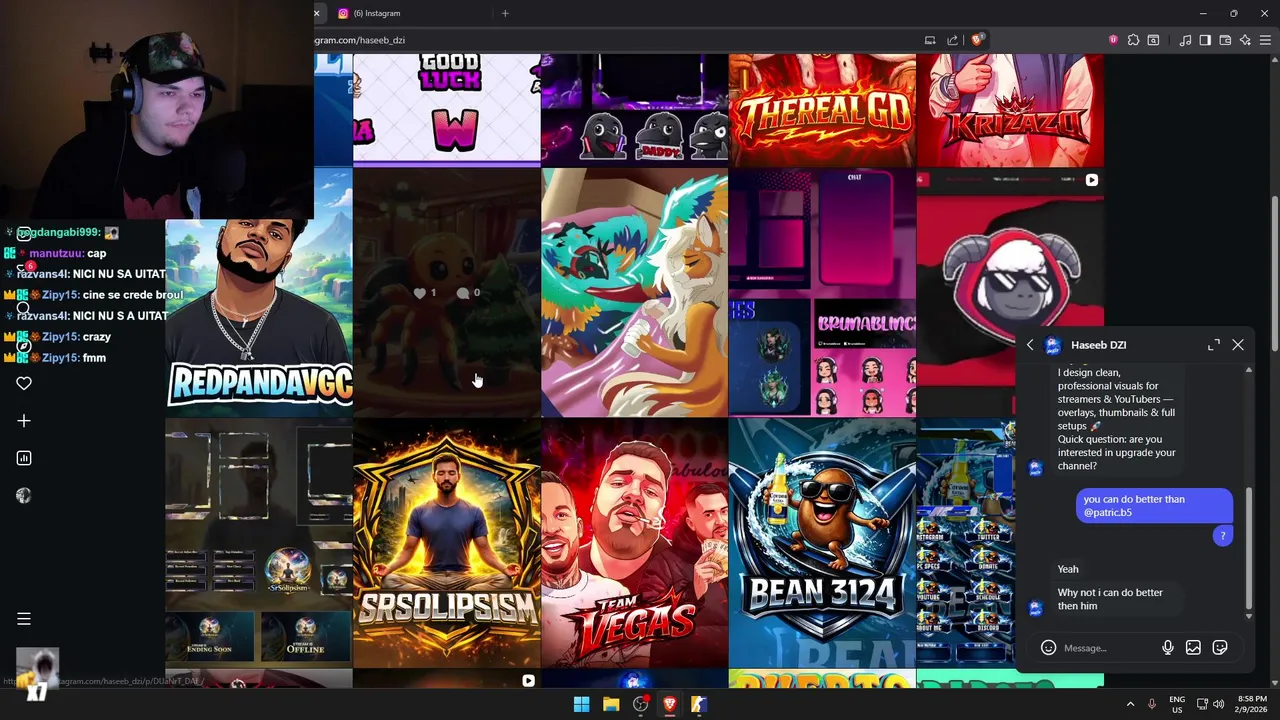Go back in the Haseeb DZI chat
The width and height of the screenshot is (1280, 720).
click(x=1030, y=345)
